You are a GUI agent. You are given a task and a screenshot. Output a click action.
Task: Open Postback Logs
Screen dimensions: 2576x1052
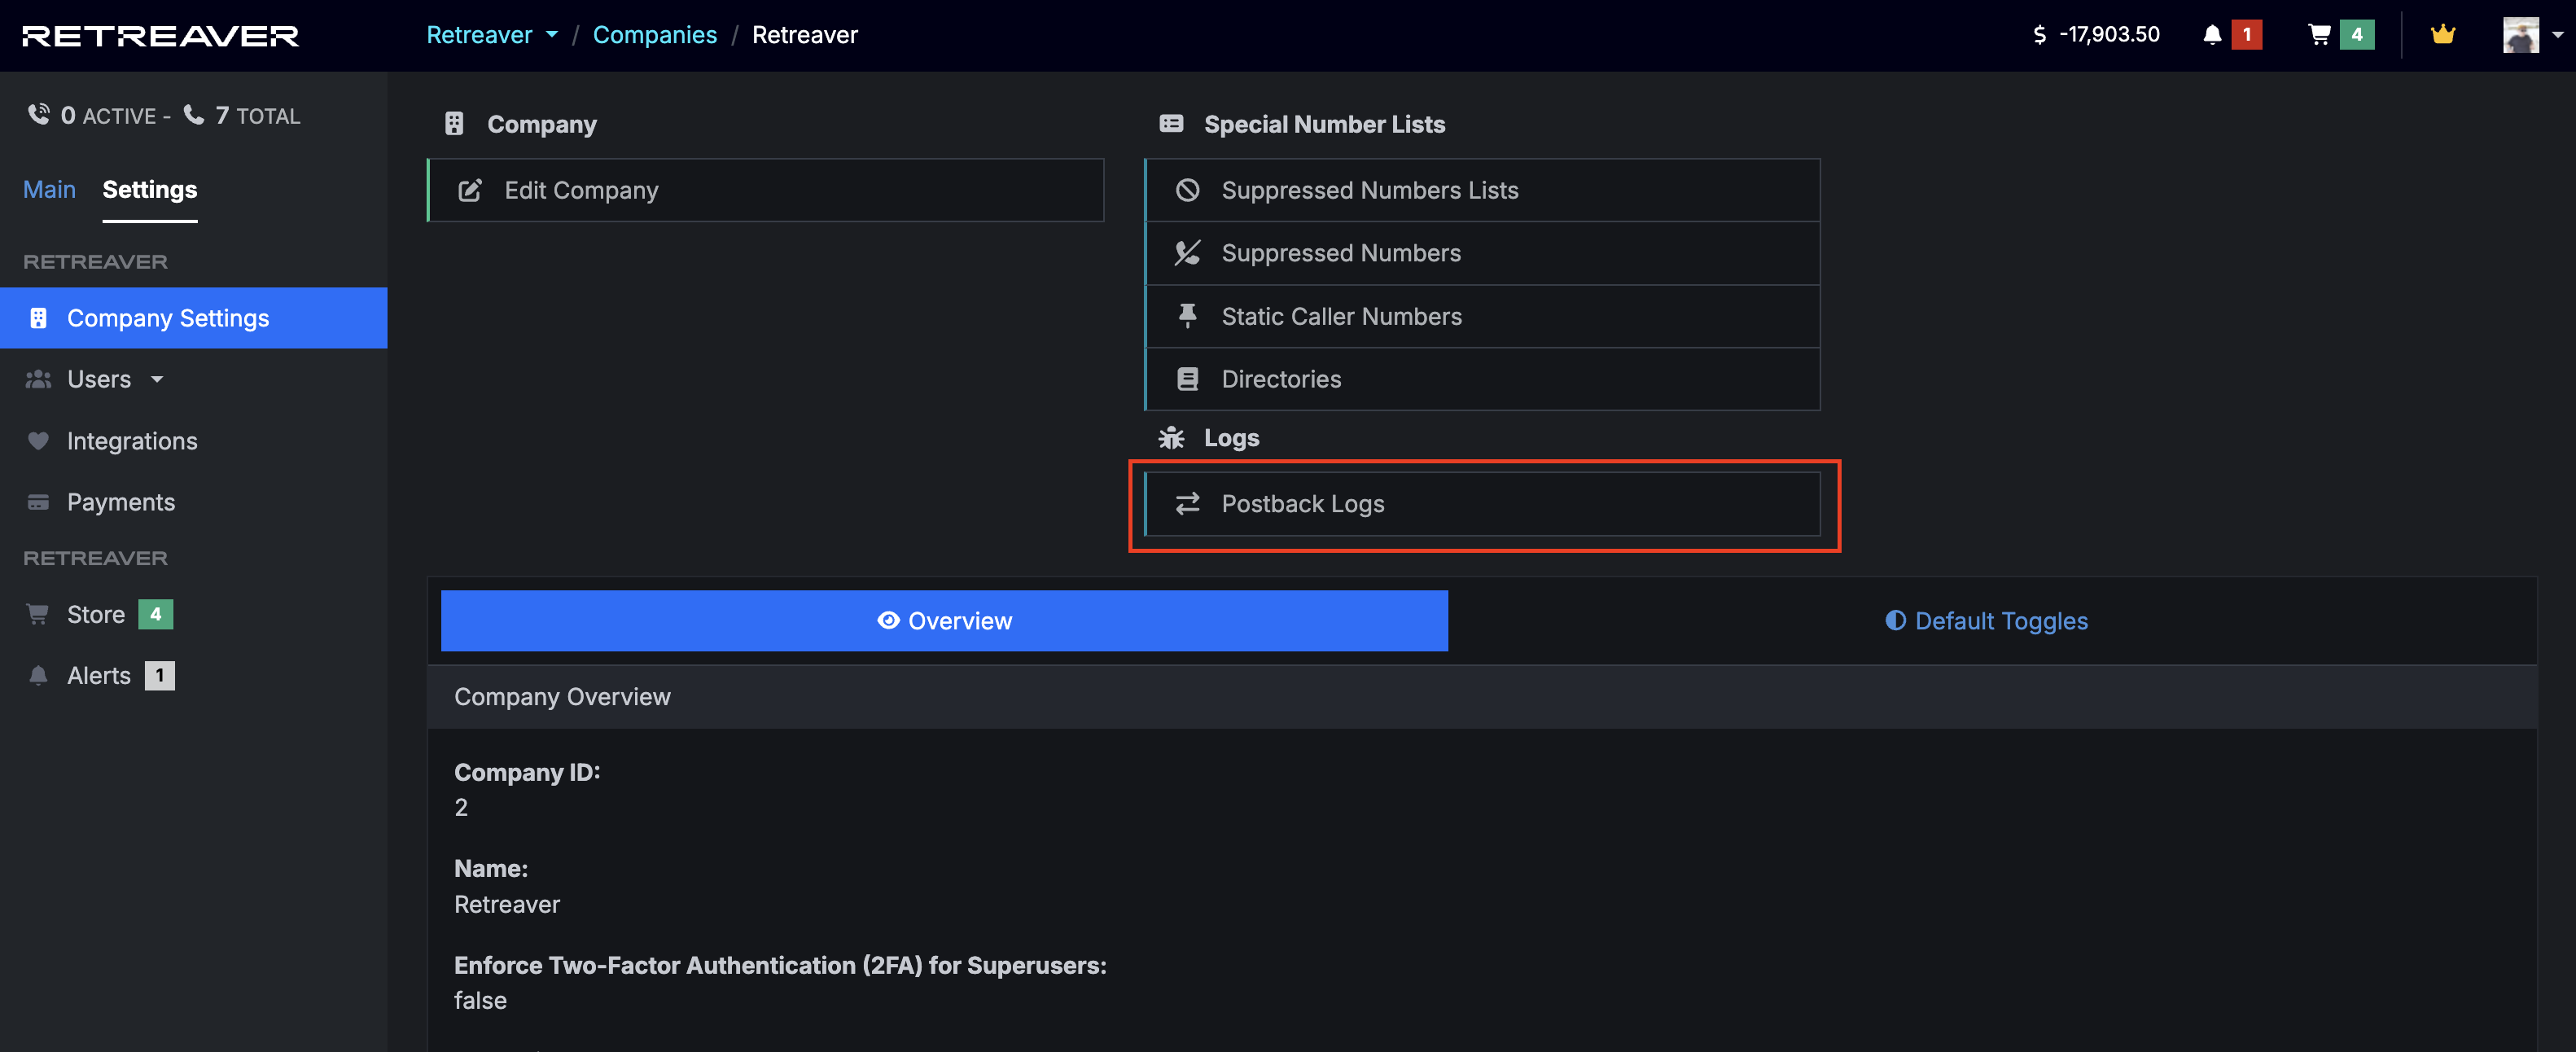[x=1482, y=504]
